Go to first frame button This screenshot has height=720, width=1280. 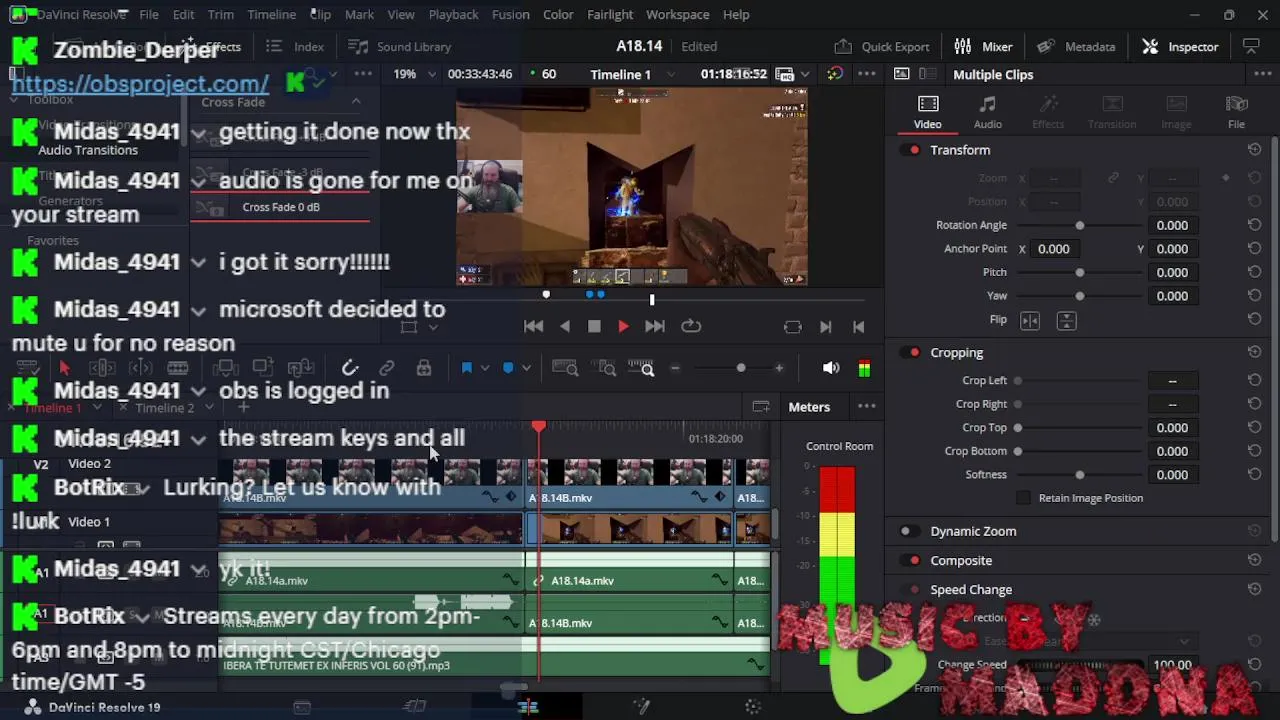534,326
